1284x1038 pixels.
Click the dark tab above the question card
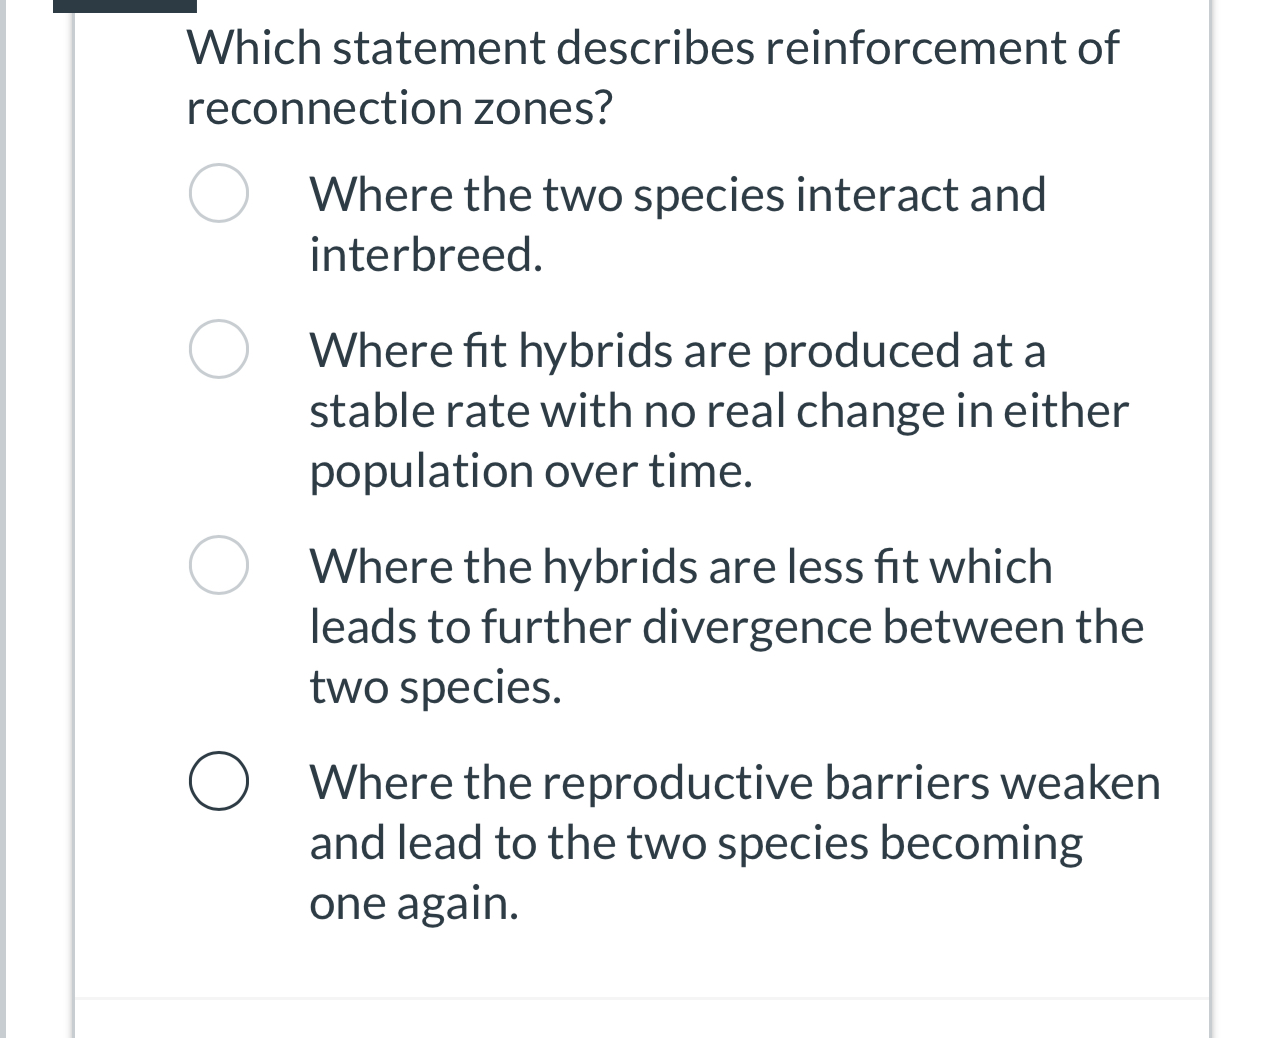tap(125, 6)
